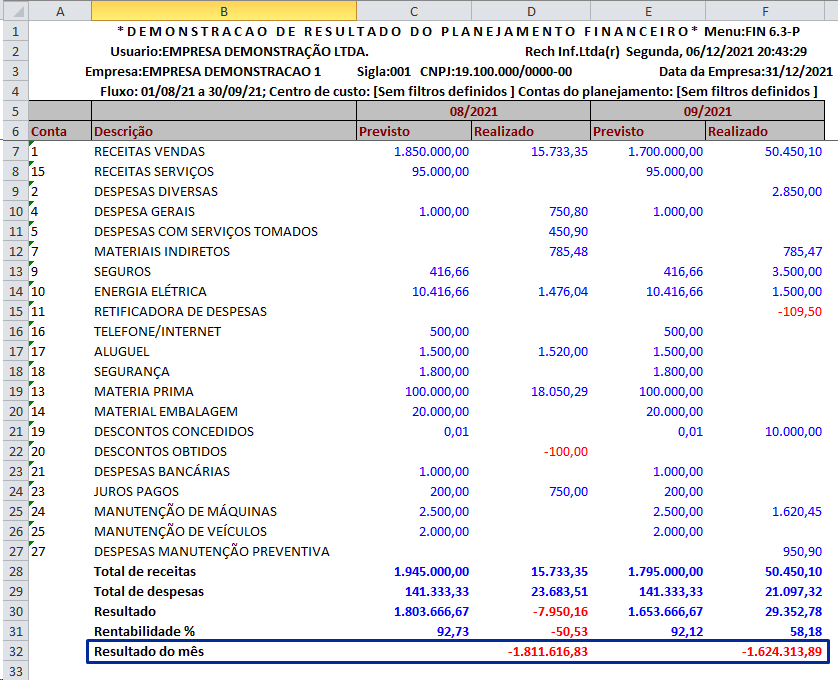The image size is (838, 680).
Task: Click the 08/2021 month header cell
Action: tap(472, 111)
